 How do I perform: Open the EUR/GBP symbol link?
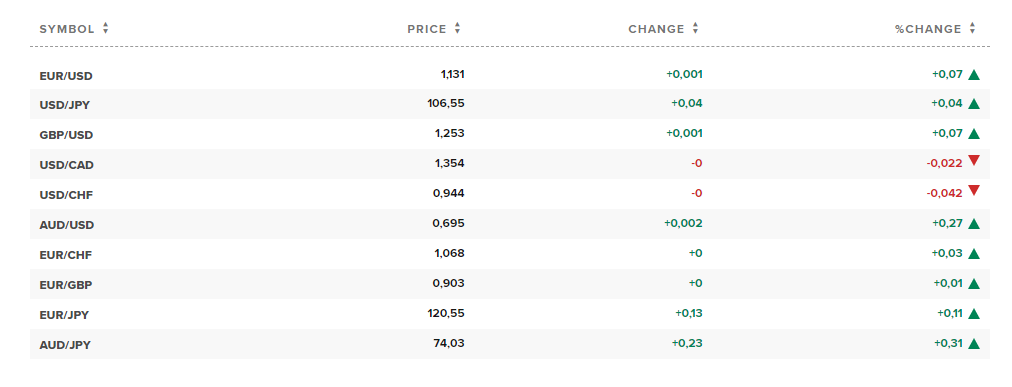pos(65,285)
